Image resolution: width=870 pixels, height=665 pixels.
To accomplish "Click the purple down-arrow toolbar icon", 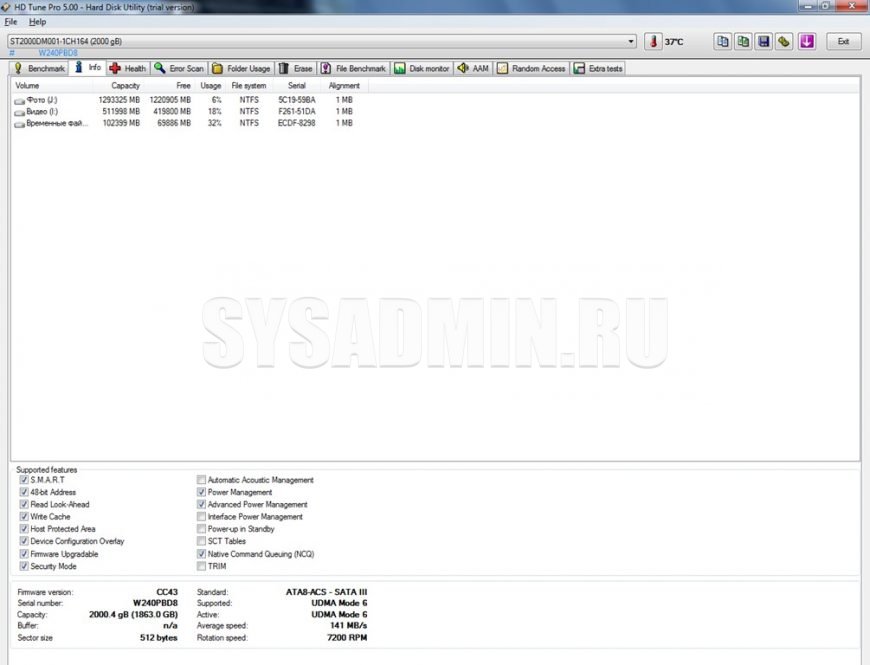I will [x=807, y=41].
